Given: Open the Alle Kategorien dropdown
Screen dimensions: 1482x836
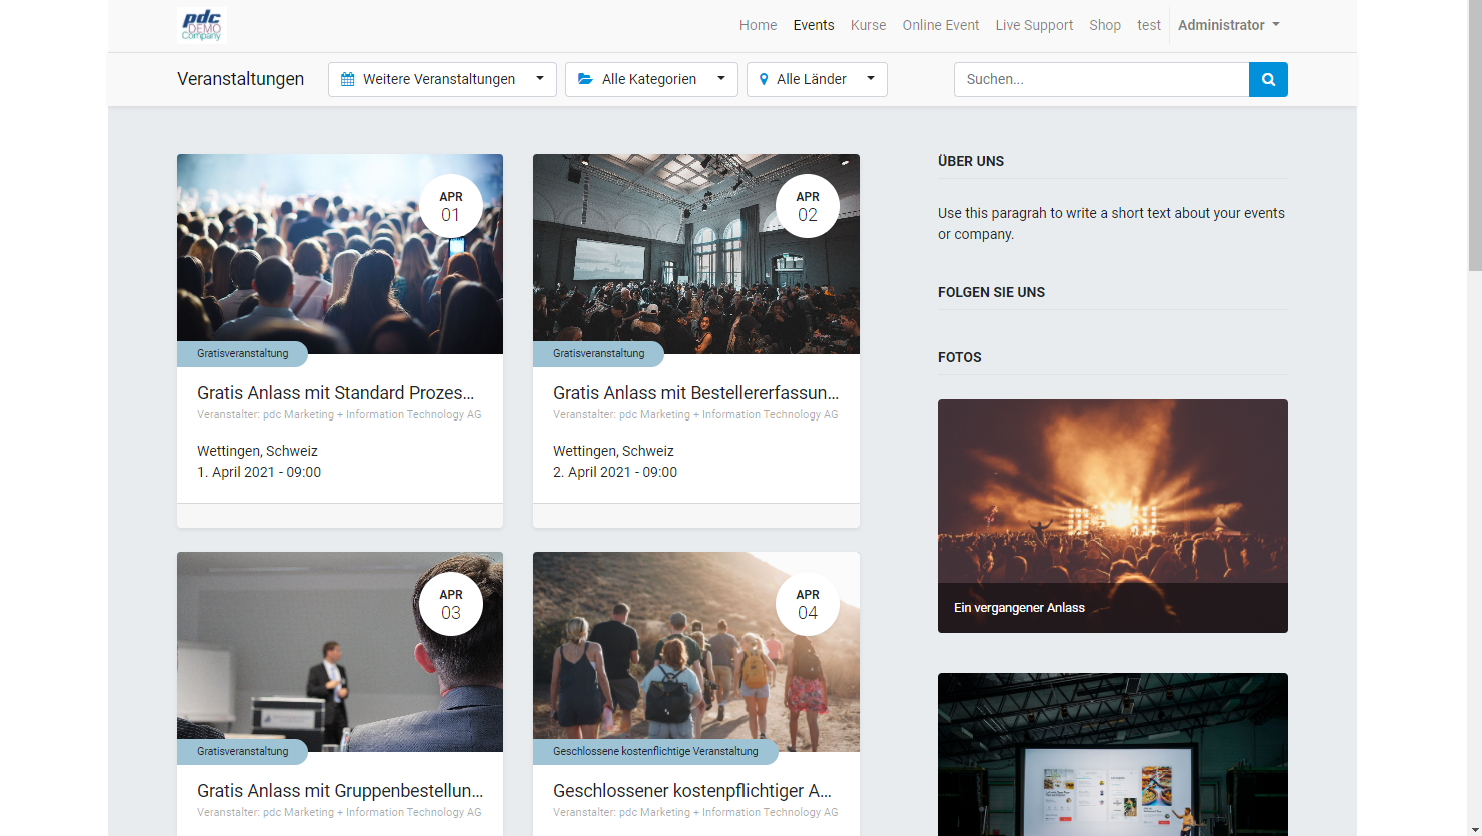Looking at the screenshot, I should [x=651, y=80].
